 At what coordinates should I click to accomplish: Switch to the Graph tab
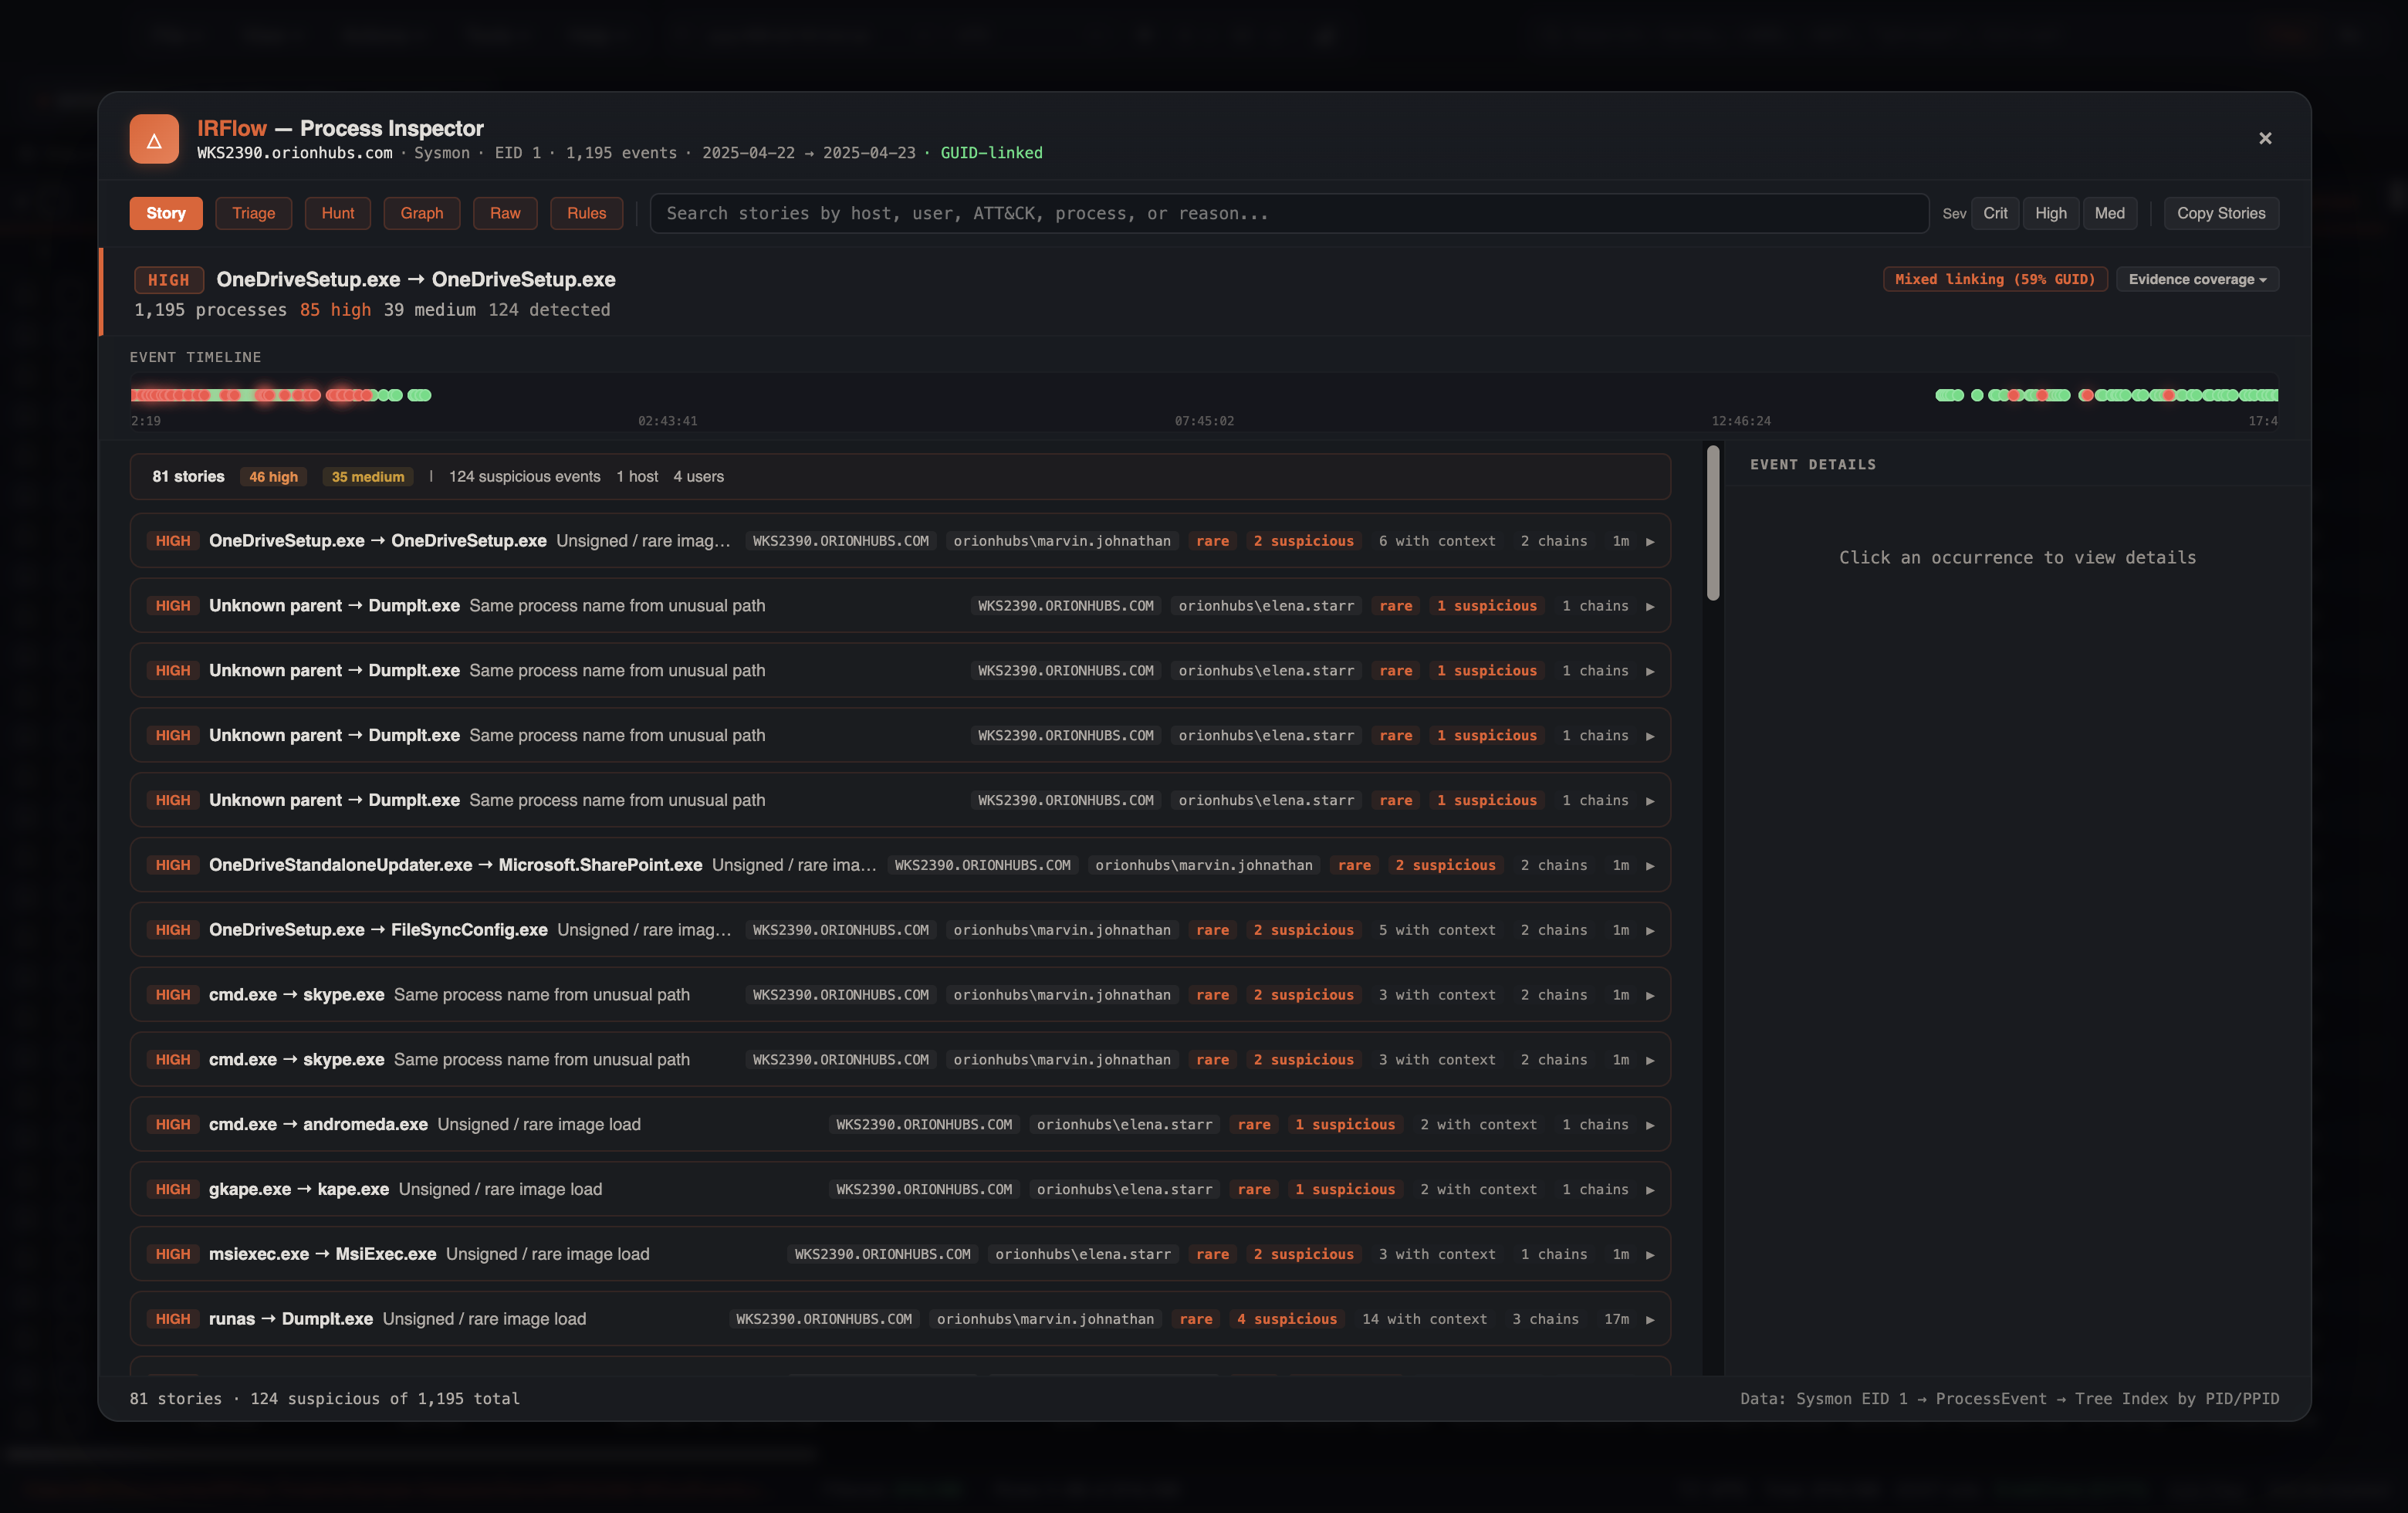pyautogui.click(x=422, y=213)
